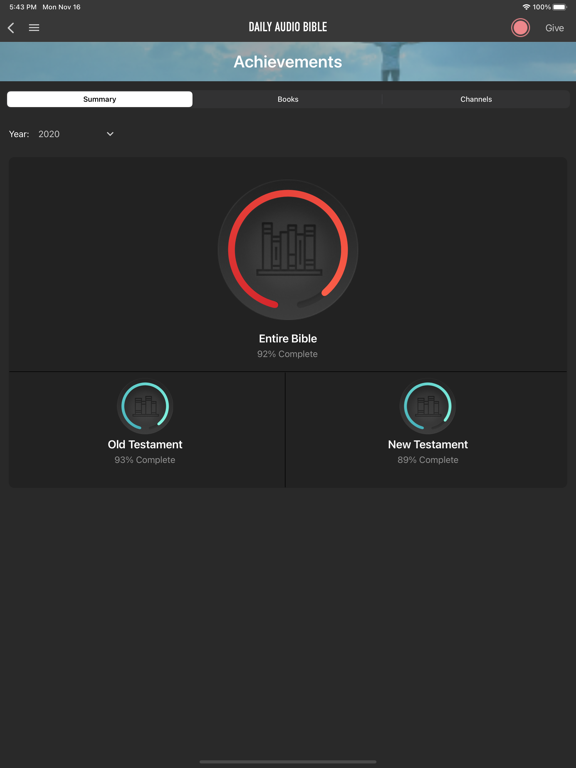Tap the home indicator bar

[288, 762]
